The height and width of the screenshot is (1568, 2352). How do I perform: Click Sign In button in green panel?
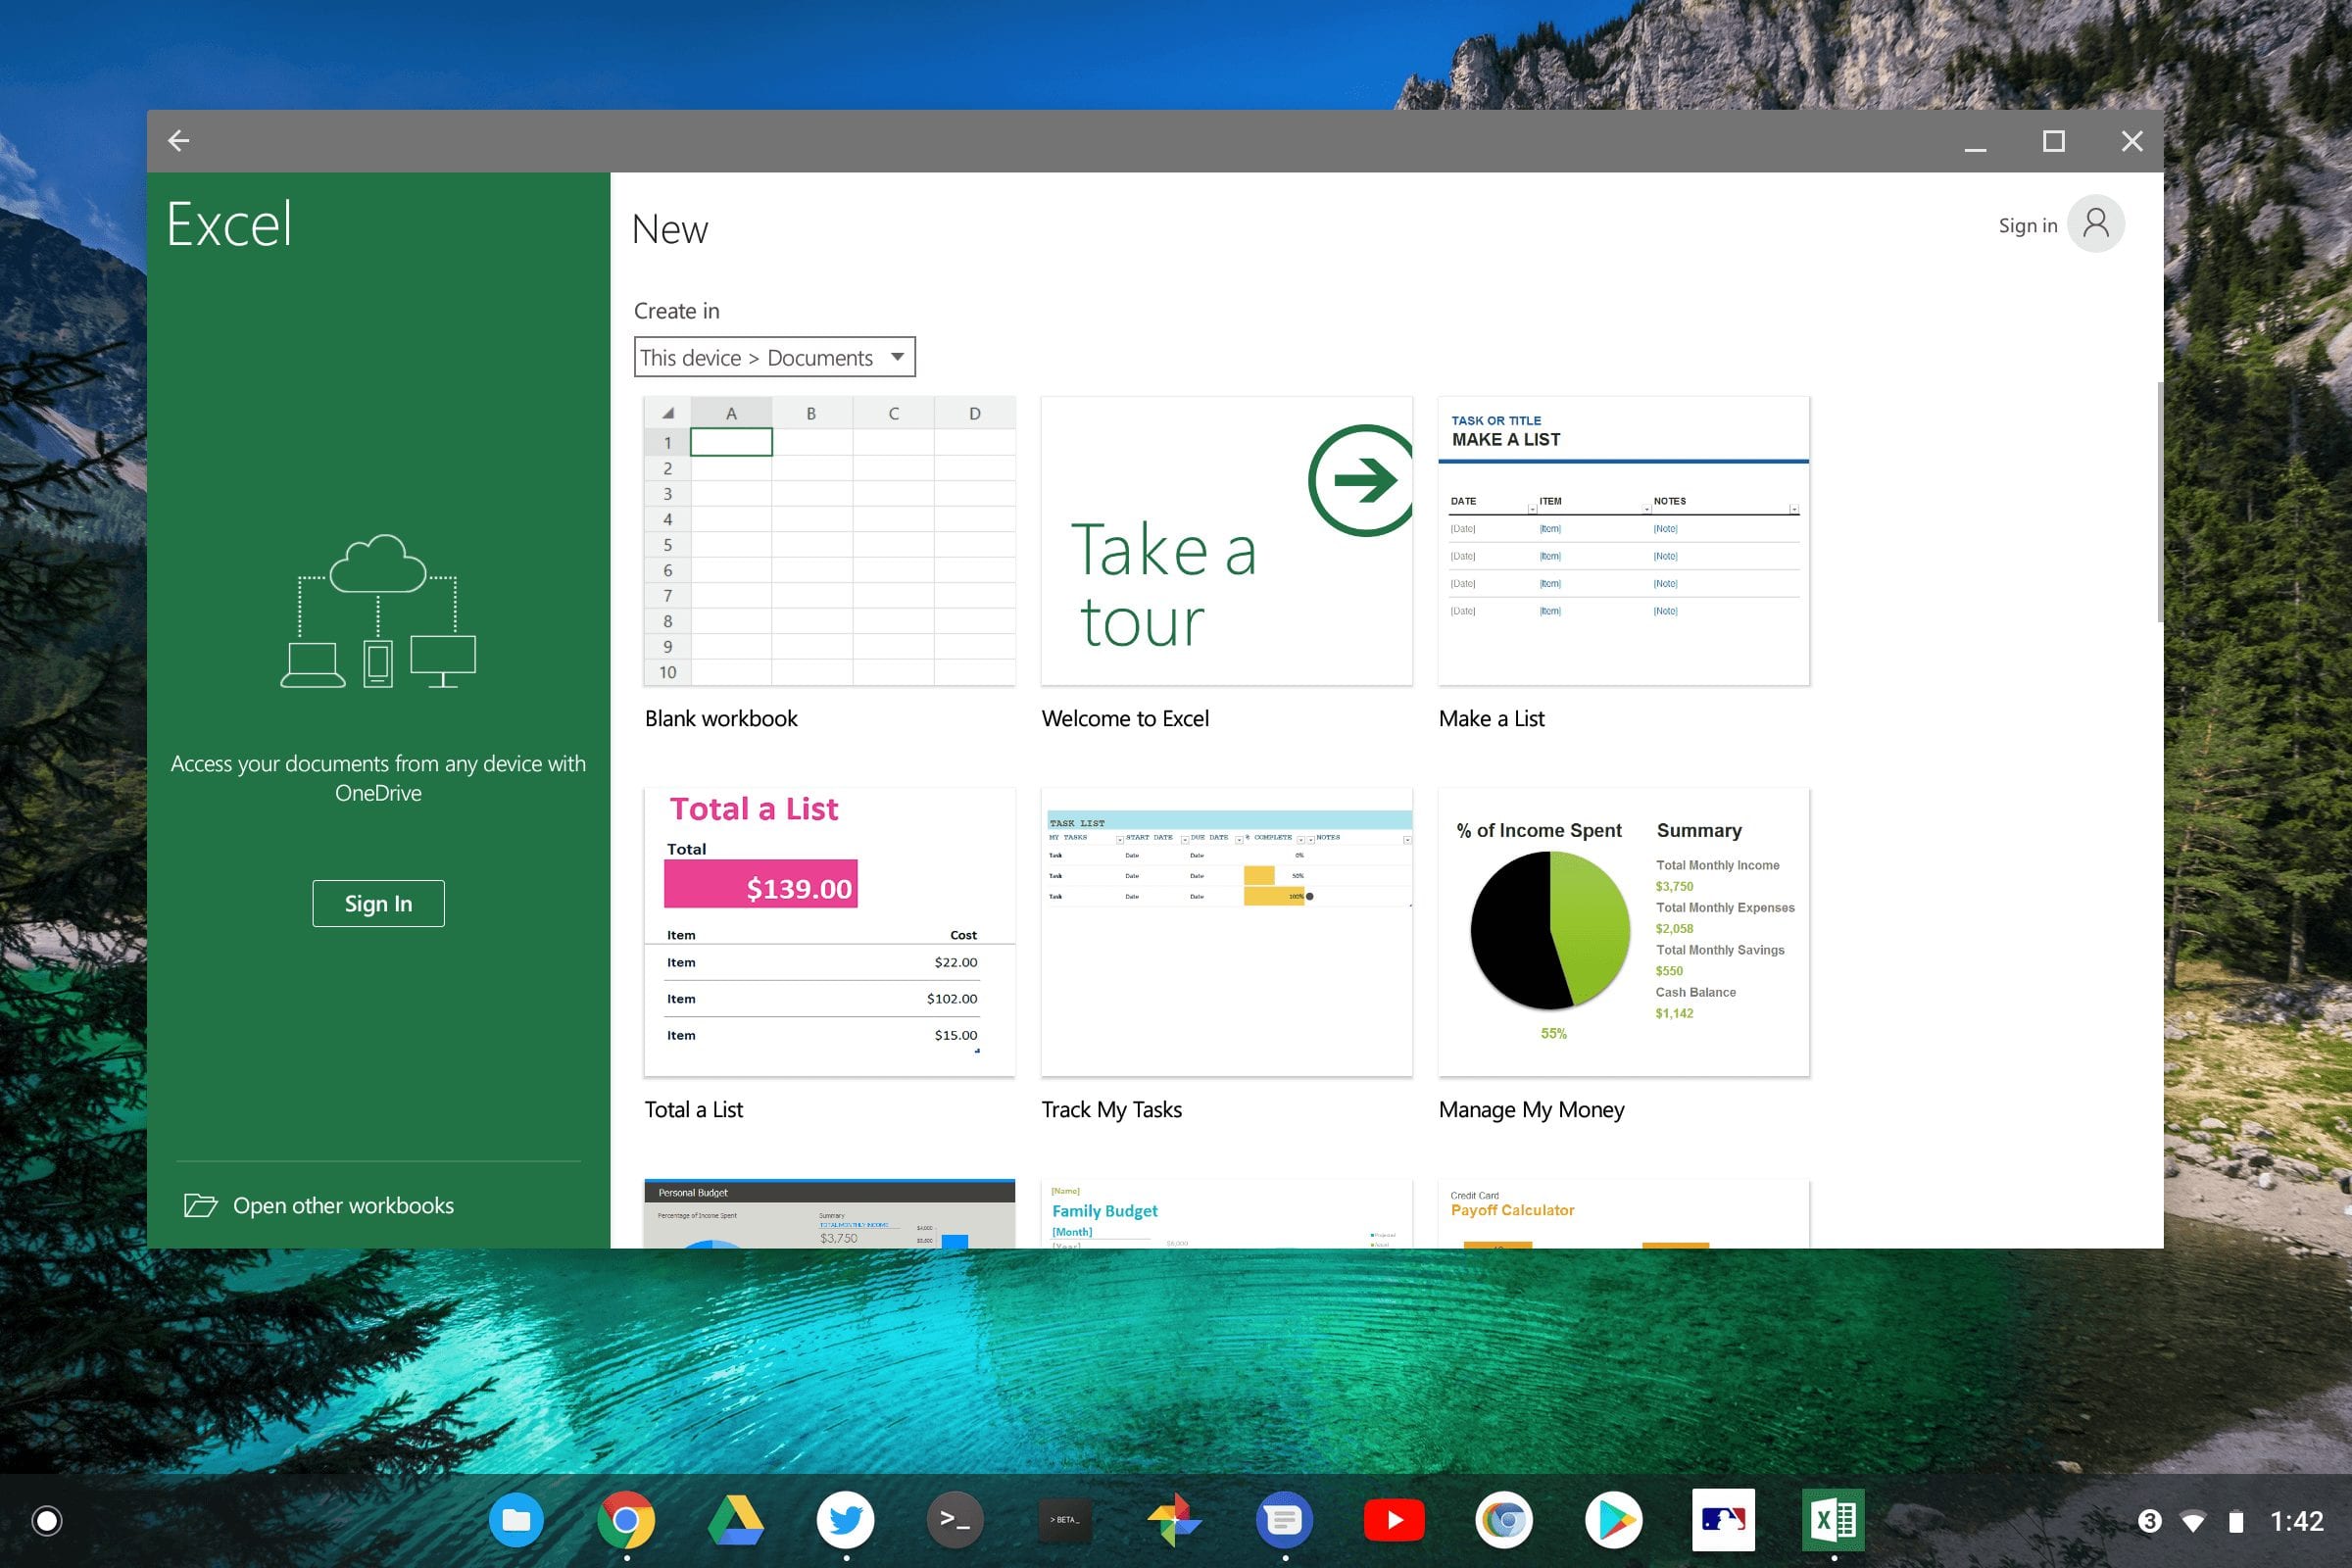click(x=378, y=903)
